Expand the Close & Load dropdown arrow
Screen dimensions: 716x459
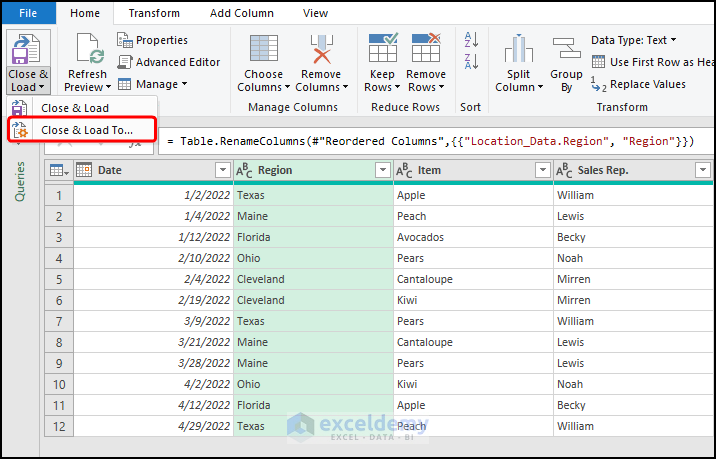tap(41, 87)
